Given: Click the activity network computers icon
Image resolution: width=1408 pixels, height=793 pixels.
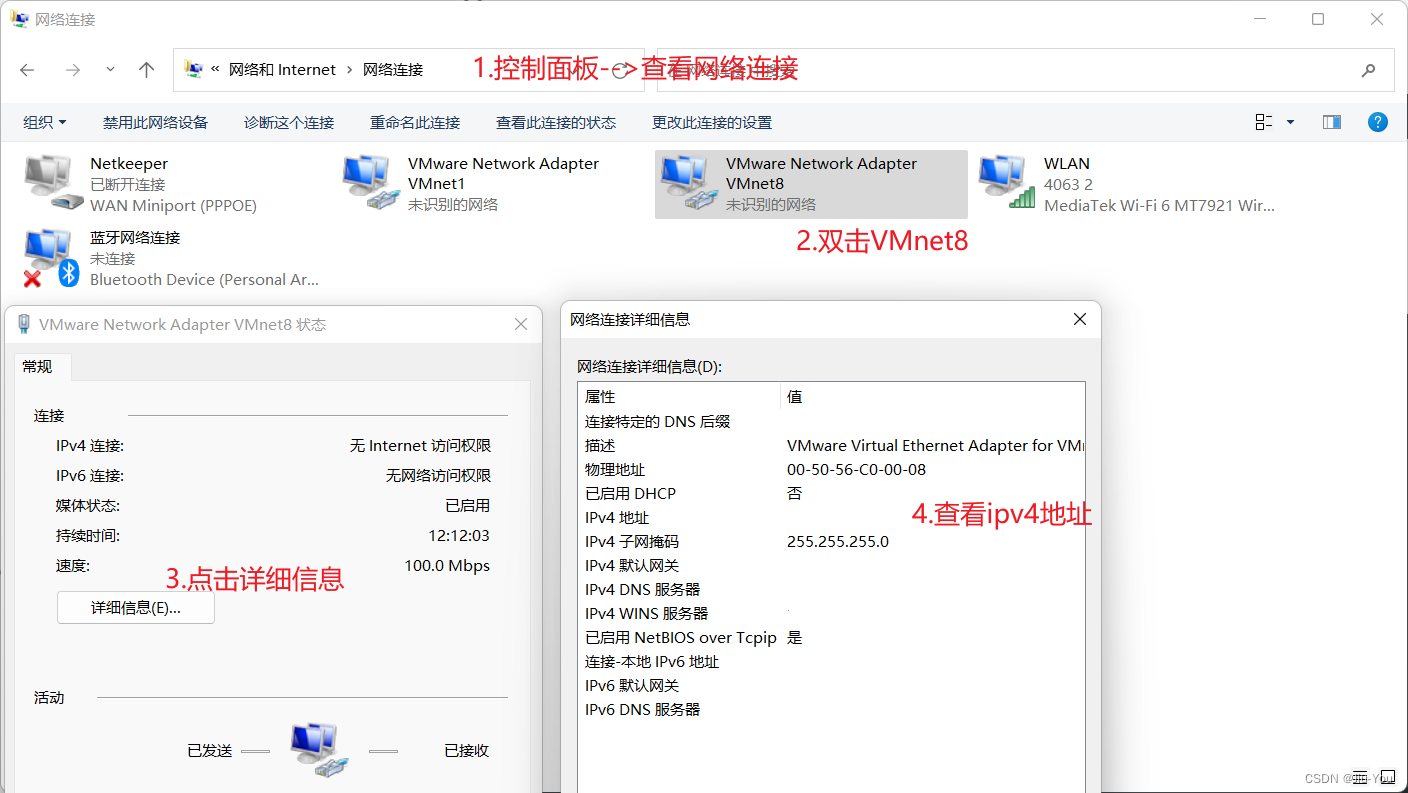Looking at the screenshot, I should pos(320,750).
